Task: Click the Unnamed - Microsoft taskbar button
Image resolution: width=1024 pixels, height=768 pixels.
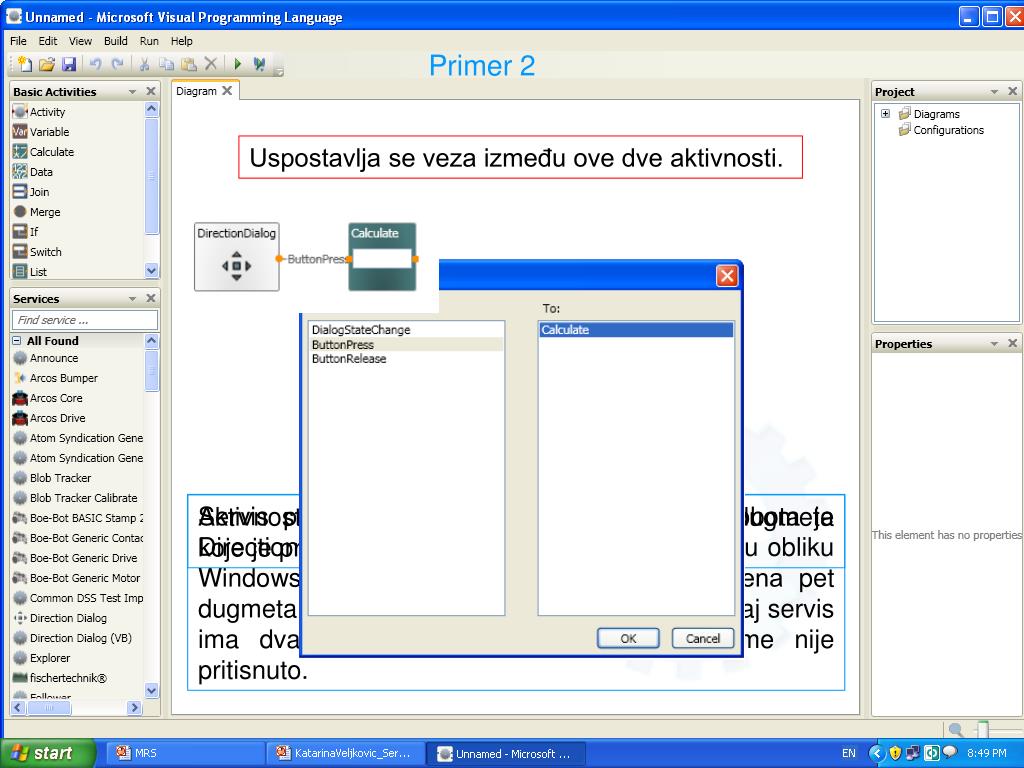Action: 505,753
